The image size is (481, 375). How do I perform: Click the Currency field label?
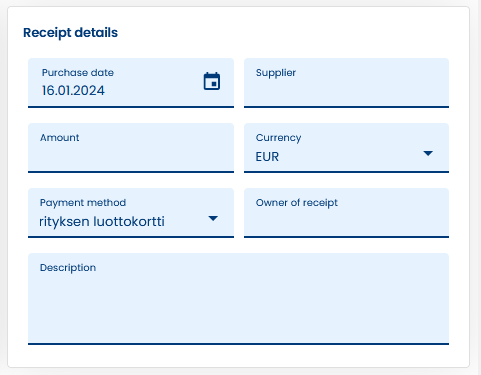(278, 138)
